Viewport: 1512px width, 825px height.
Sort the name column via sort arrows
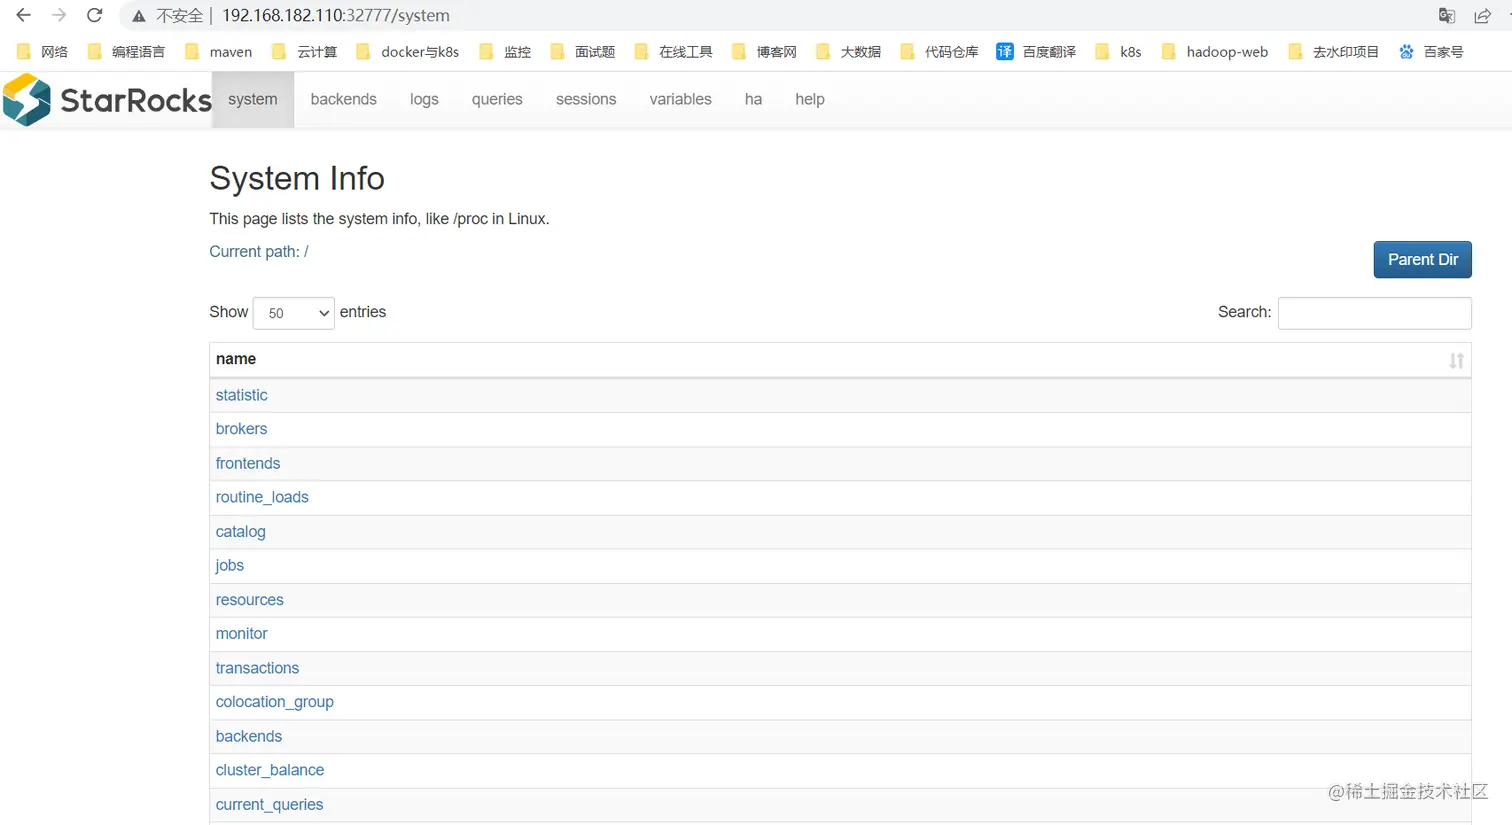click(1456, 360)
